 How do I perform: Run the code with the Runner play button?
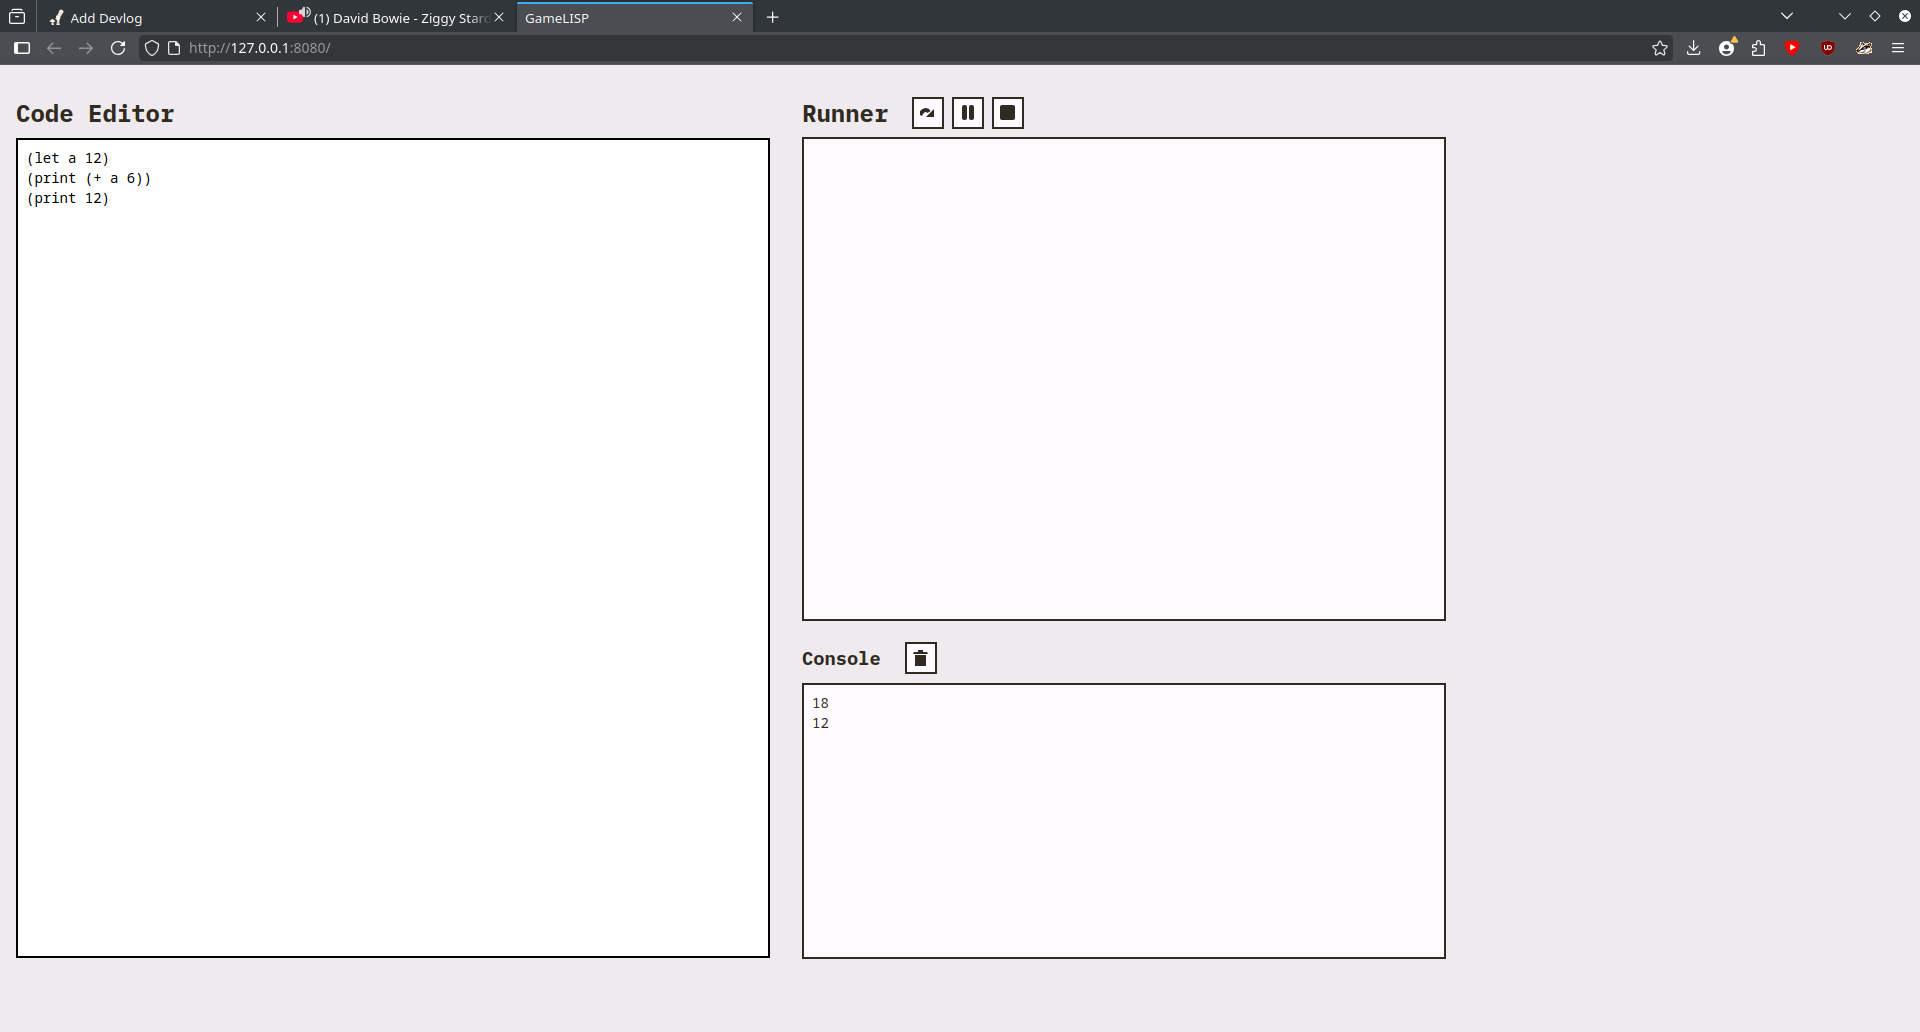927,113
